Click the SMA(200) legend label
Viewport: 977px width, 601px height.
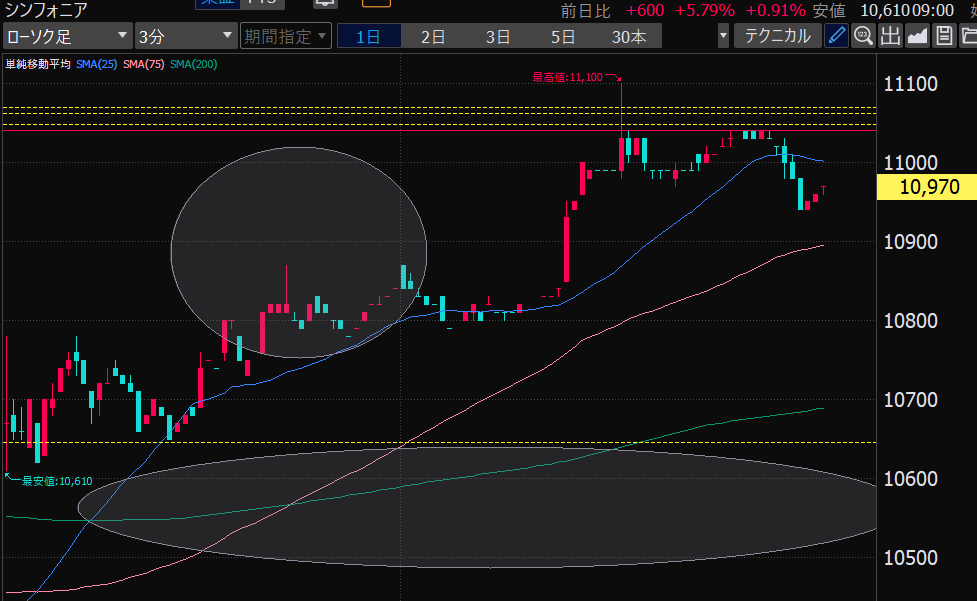point(193,64)
